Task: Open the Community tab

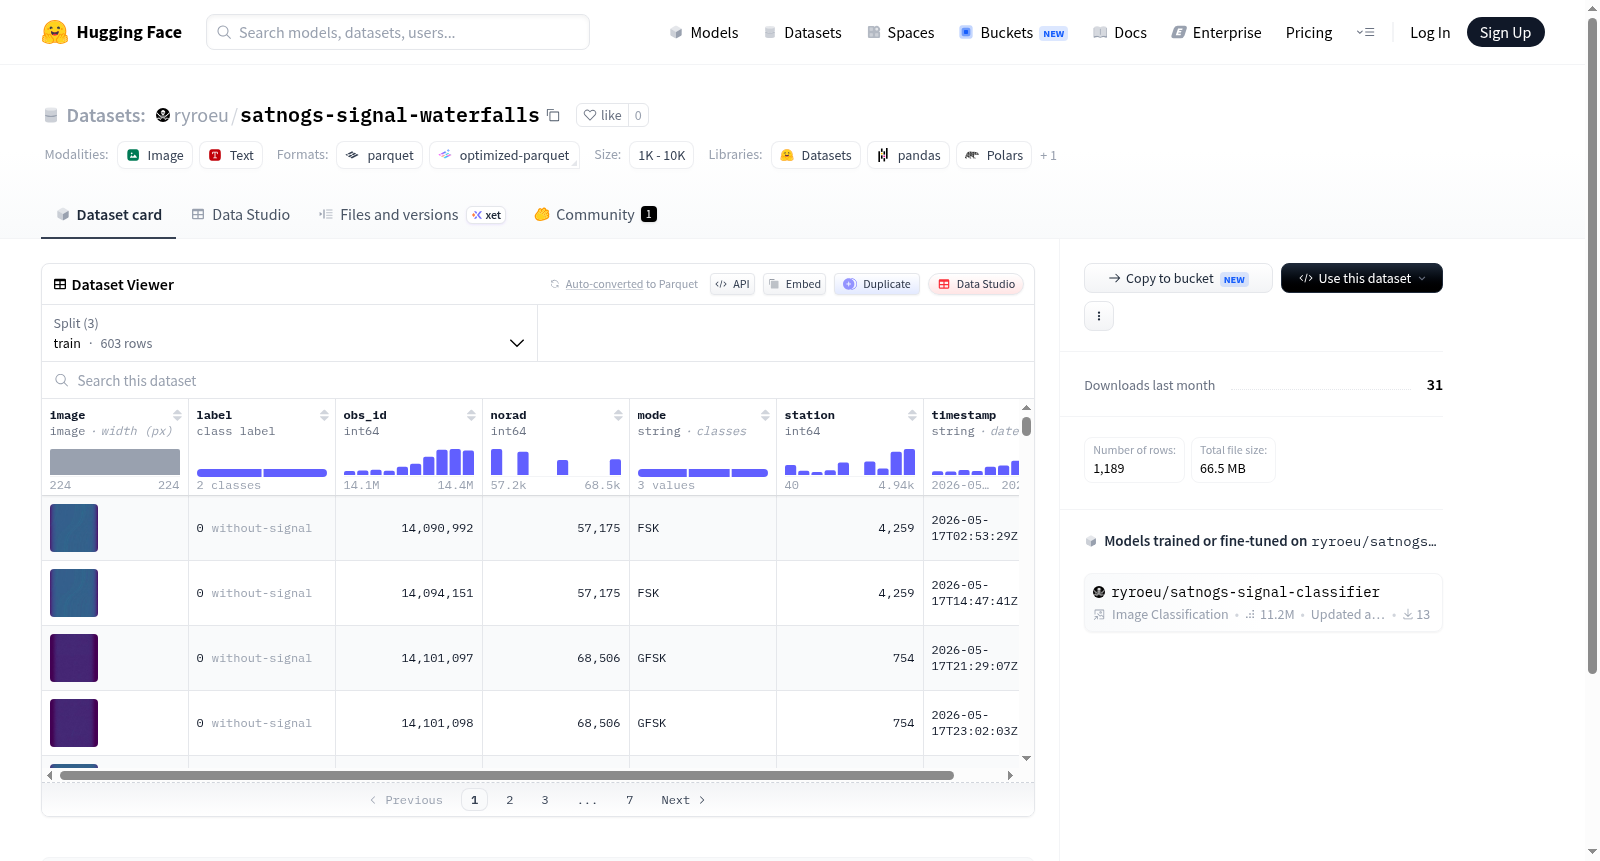Action: coord(595,214)
